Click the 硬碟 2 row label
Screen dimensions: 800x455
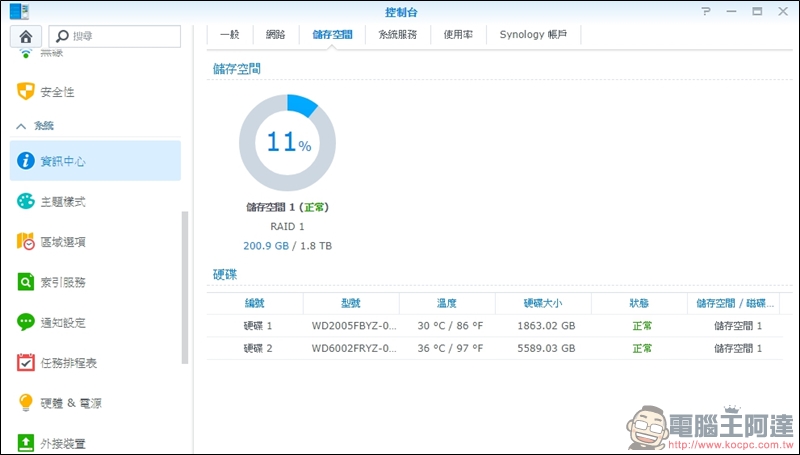click(258, 348)
